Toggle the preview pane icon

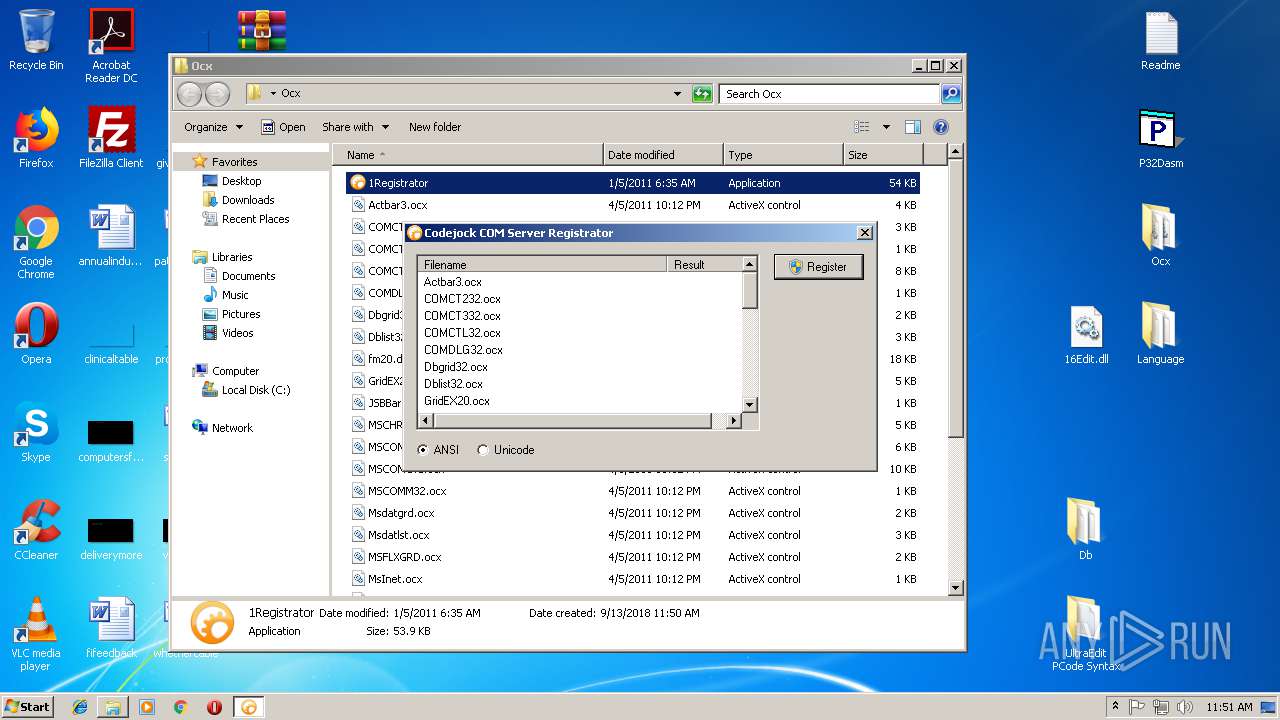(912, 127)
